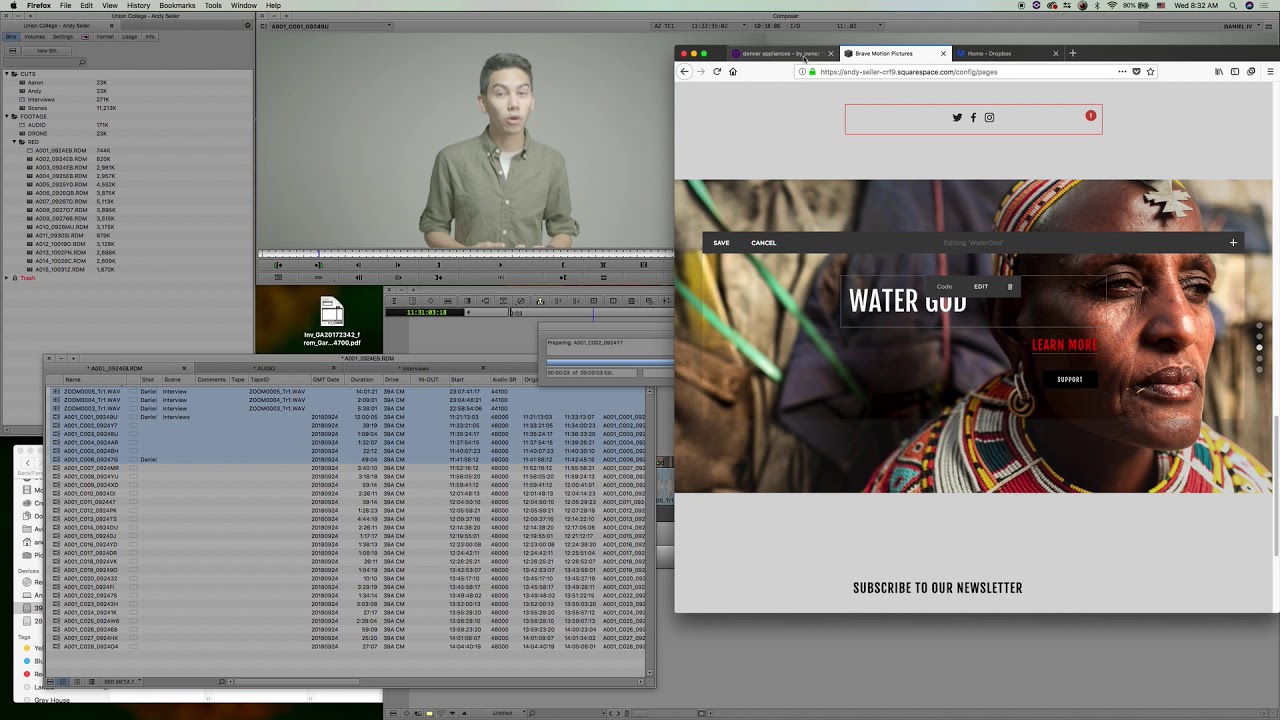Click the search magnifier in the project bin panel
Viewport: 1280px width, 720px height.
[x=82, y=62]
